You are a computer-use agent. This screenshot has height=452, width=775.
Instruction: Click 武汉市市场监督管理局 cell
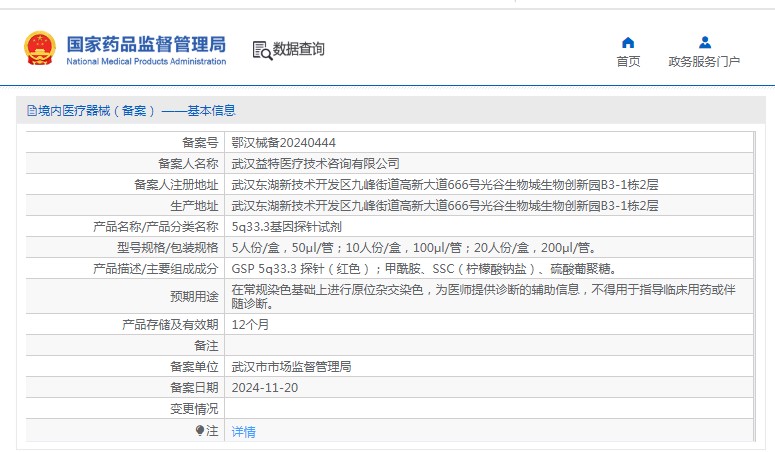pos(292,366)
